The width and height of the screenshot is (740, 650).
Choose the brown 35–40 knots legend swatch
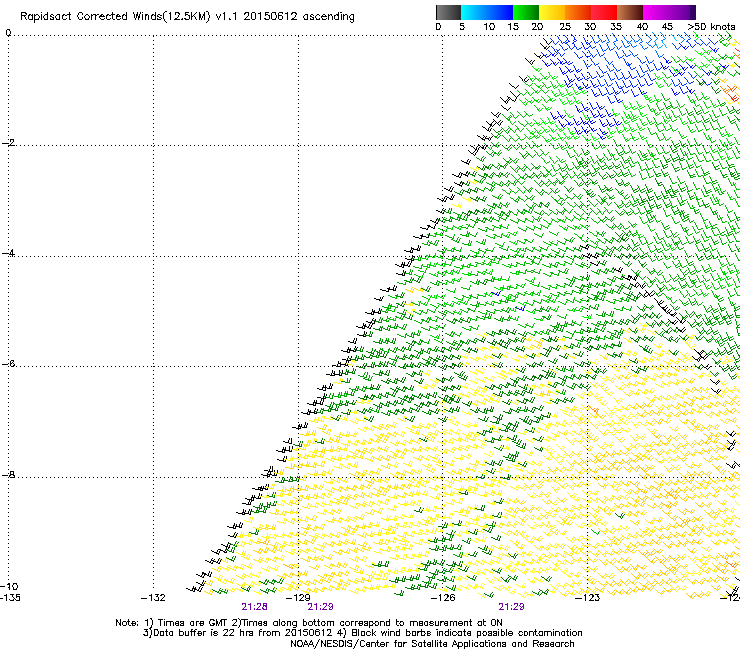630,12
